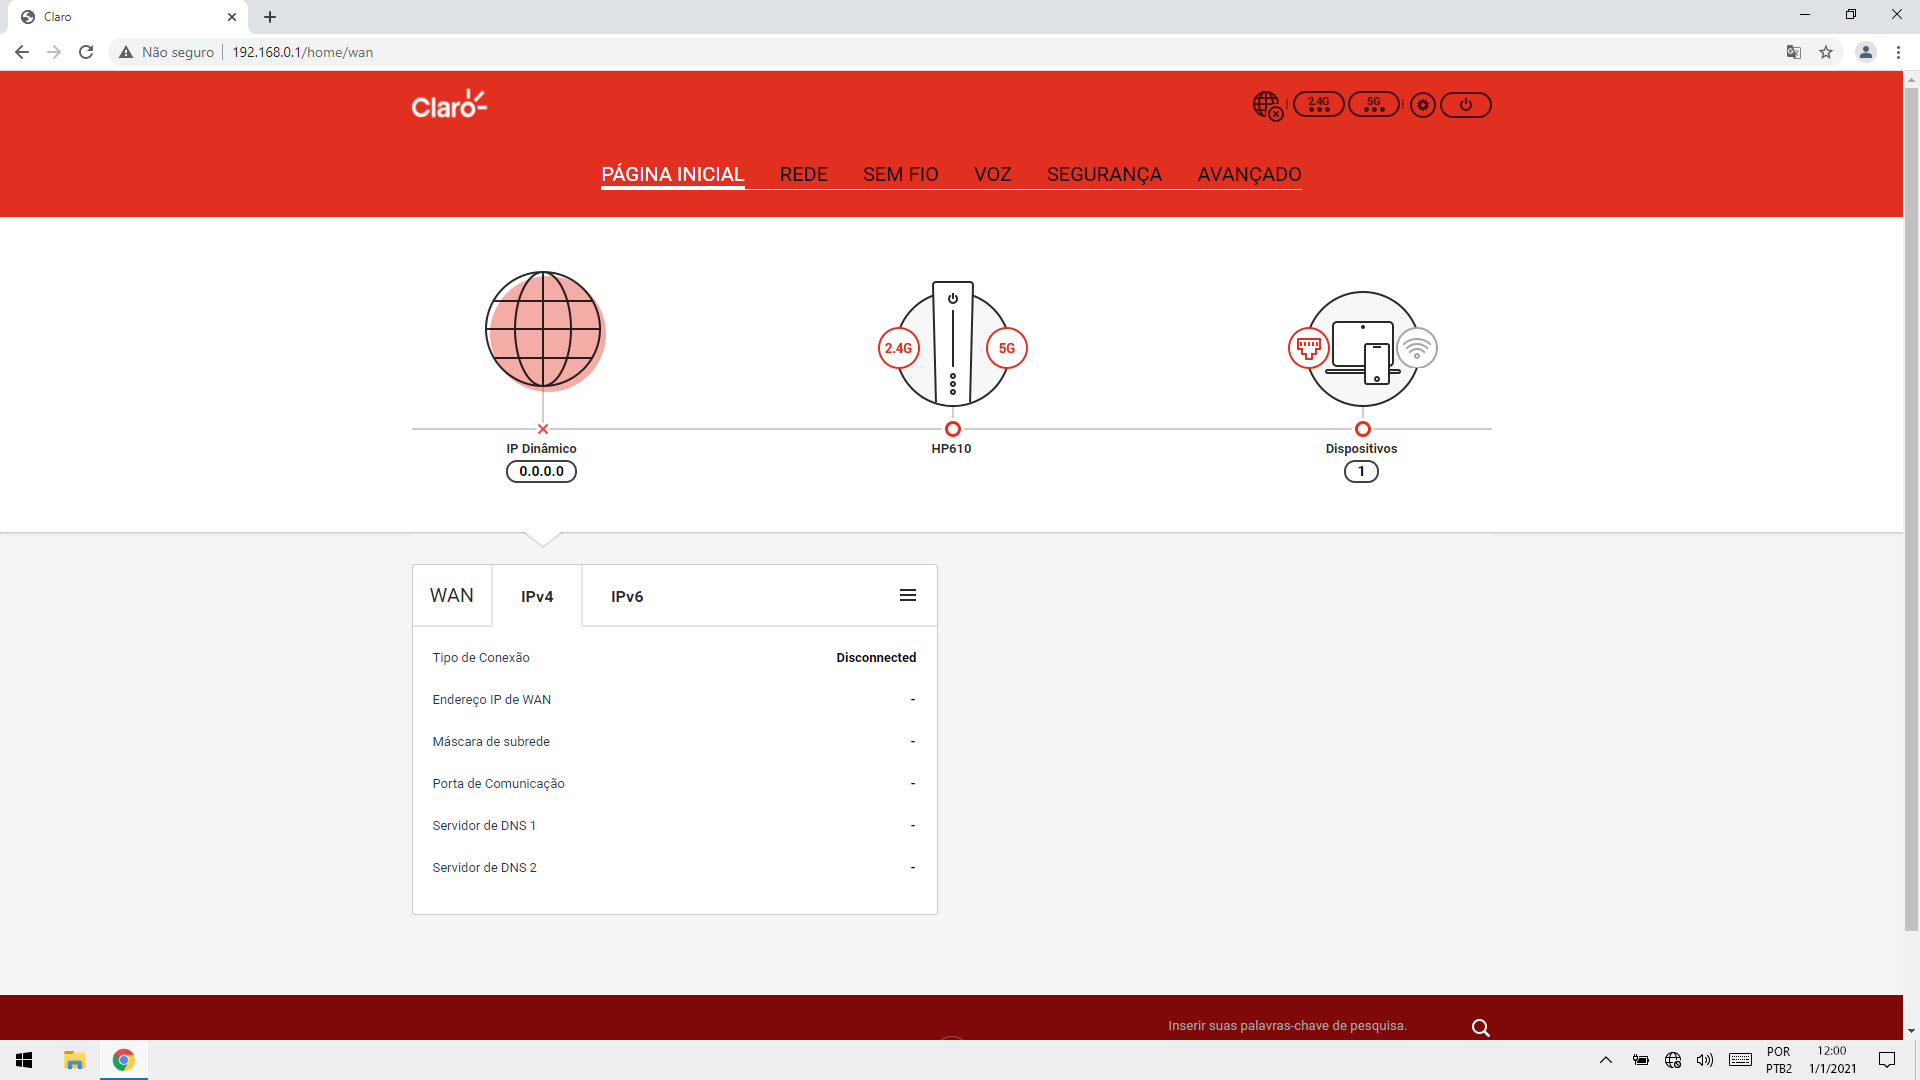The image size is (1920, 1080).
Task: Open the Windows Start menu
Action: (x=24, y=1060)
